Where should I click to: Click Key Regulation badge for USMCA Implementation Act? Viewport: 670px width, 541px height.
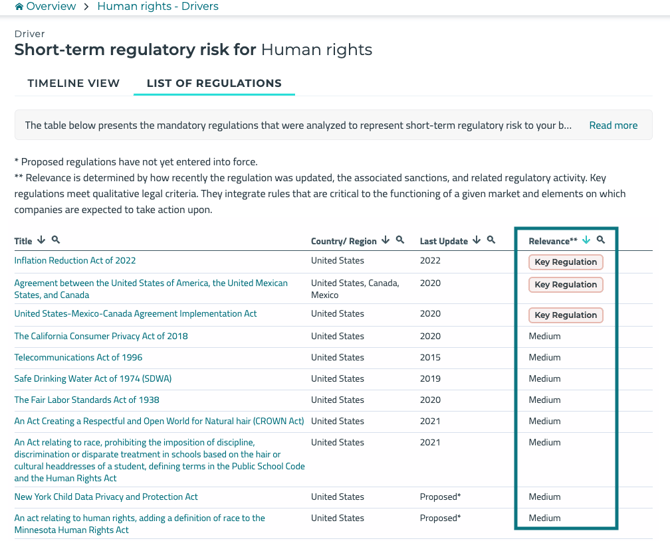[x=566, y=315]
